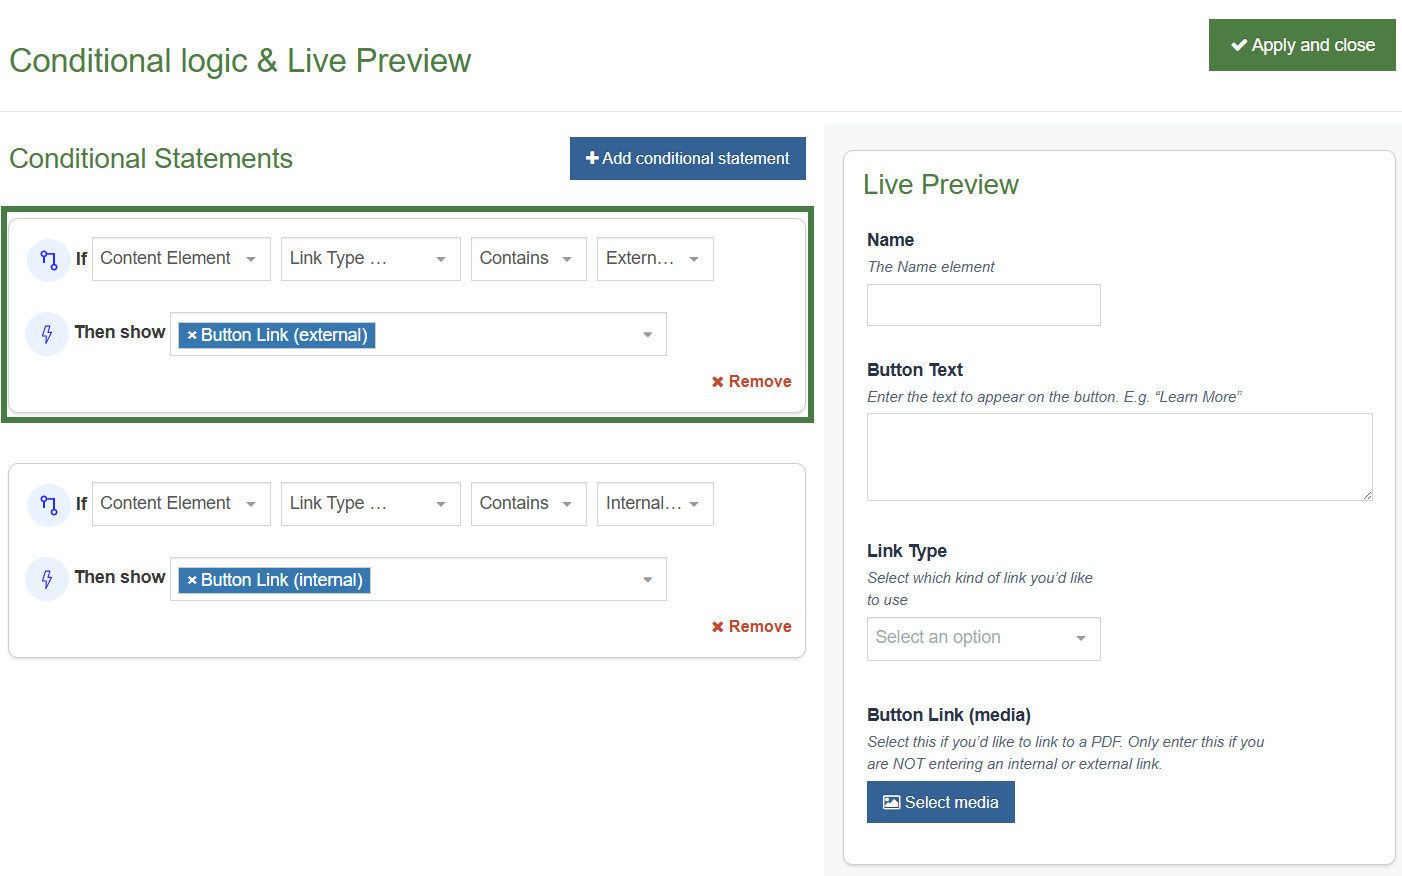Open the Contains operator dropdown in first rule
The height and width of the screenshot is (876, 1402).
528,258
